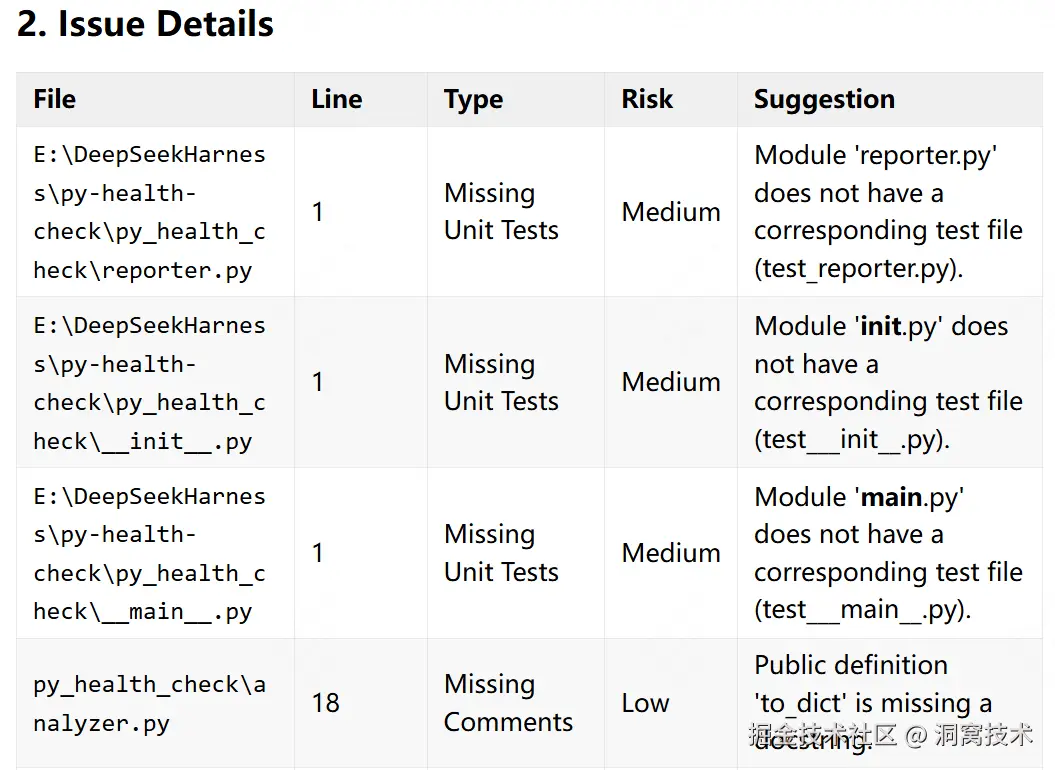Click the __main__.py file path cell
This screenshot has height=770, width=1055.
pyautogui.click(x=149, y=553)
